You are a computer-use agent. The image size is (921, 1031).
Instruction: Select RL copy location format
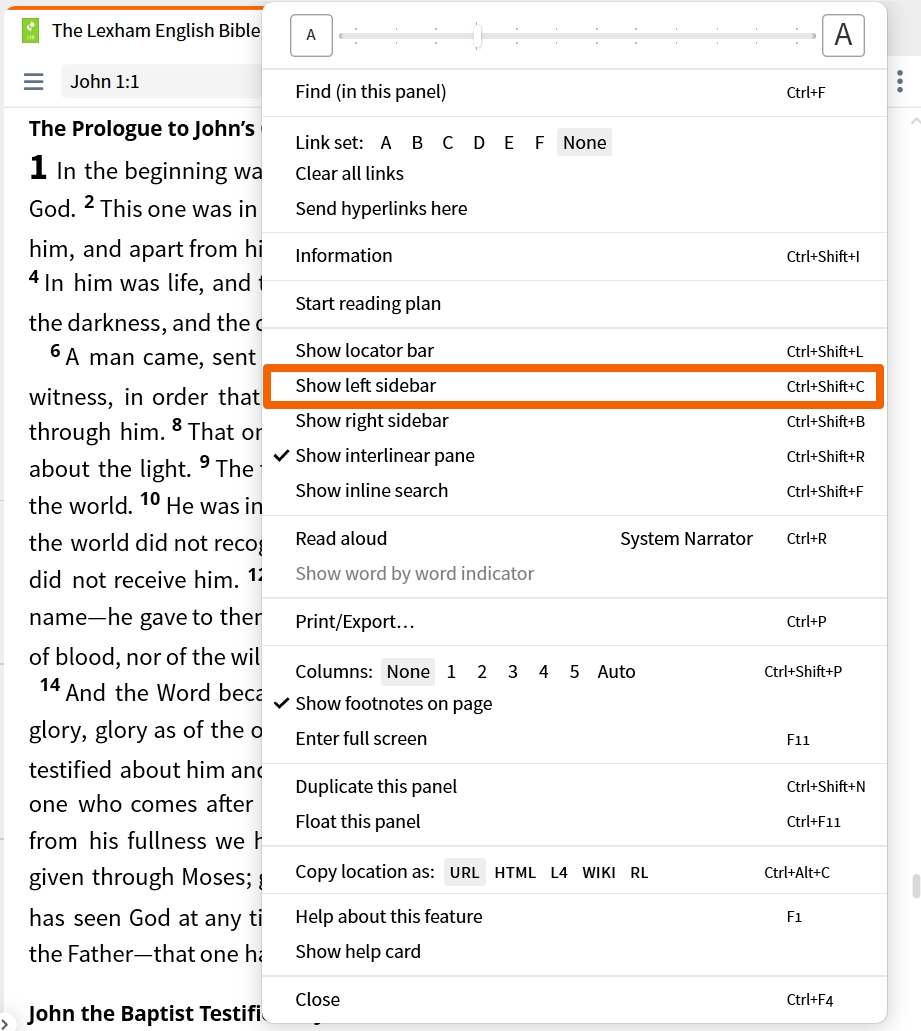pos(639,873)
